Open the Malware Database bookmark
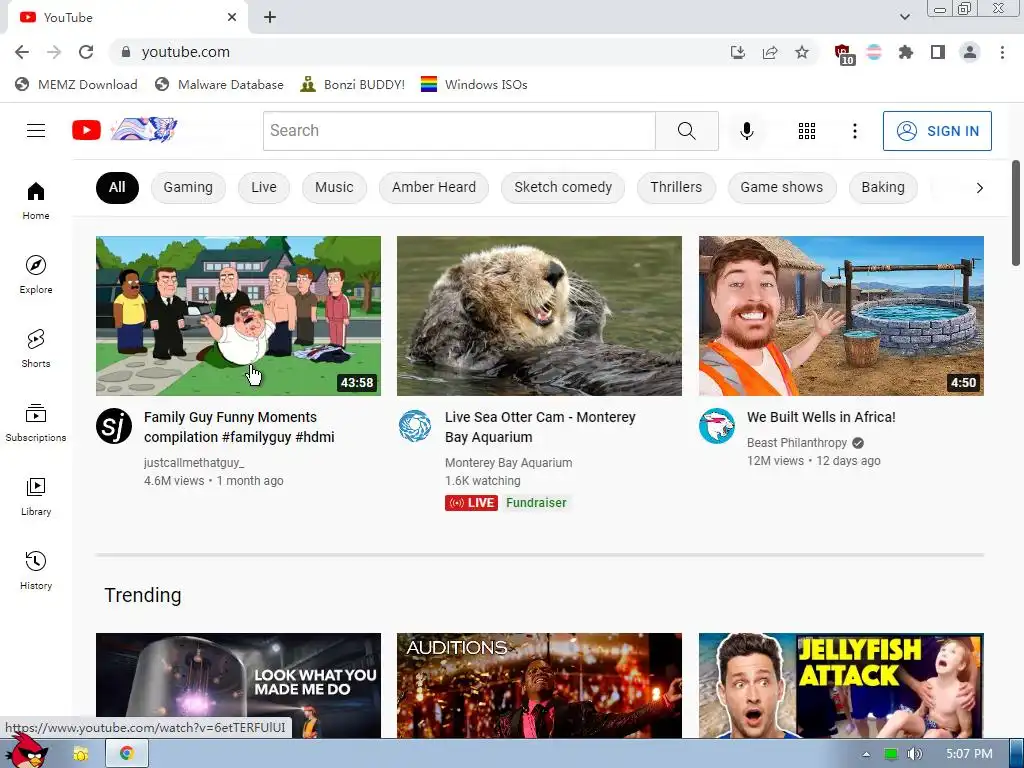This screenshot has height=768, width=1024. 219,85
